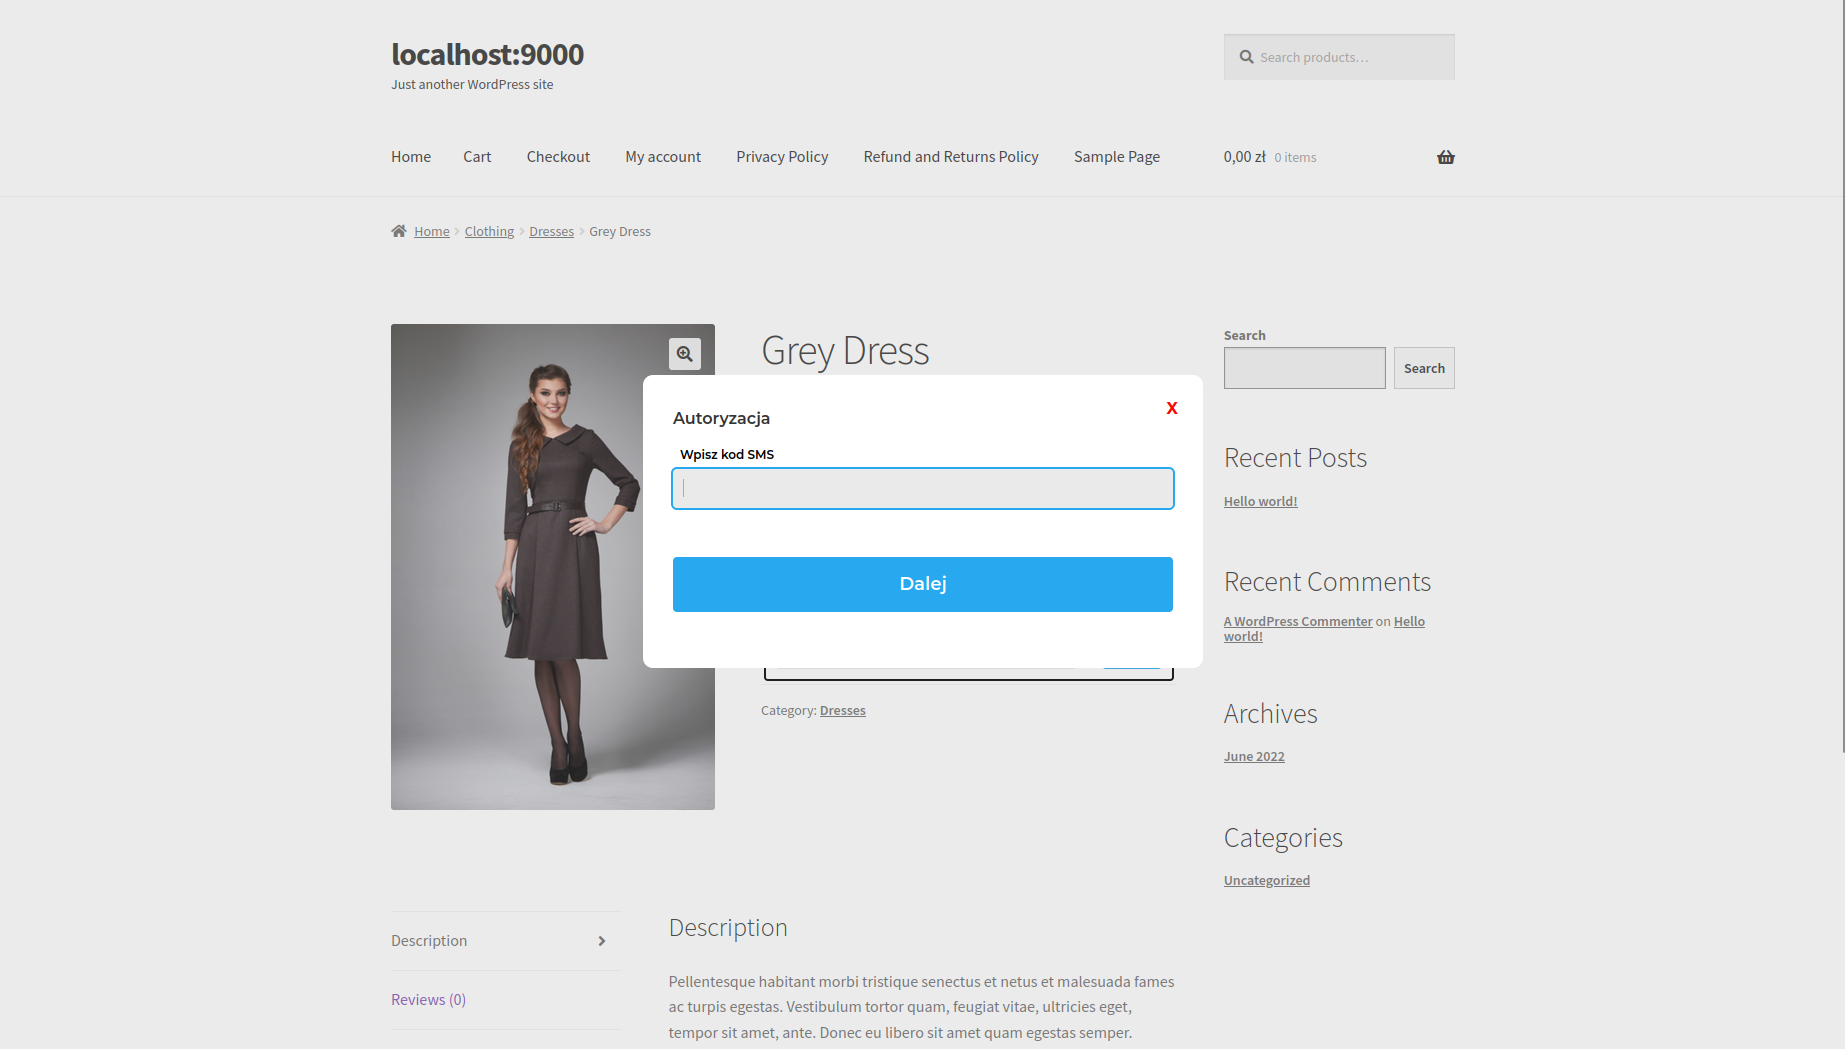Open the Checkout menu item
This screenshot has width=1845, height=1049.
pyautogui.click(x=558, y=157)
